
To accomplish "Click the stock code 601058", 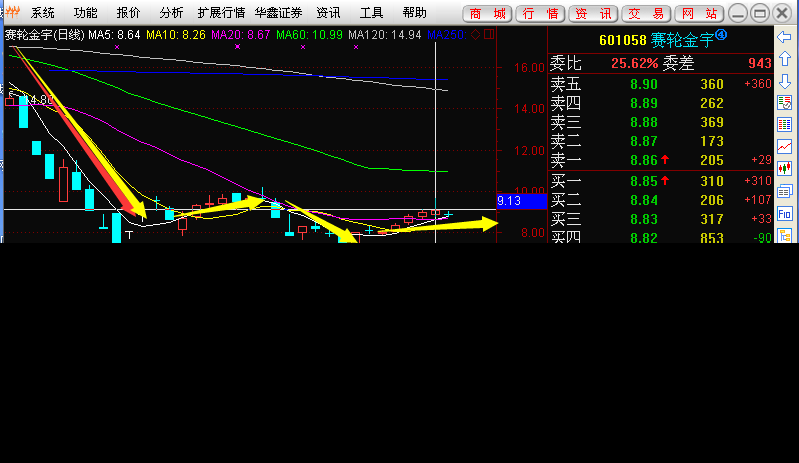I will [x=623, y=40].
